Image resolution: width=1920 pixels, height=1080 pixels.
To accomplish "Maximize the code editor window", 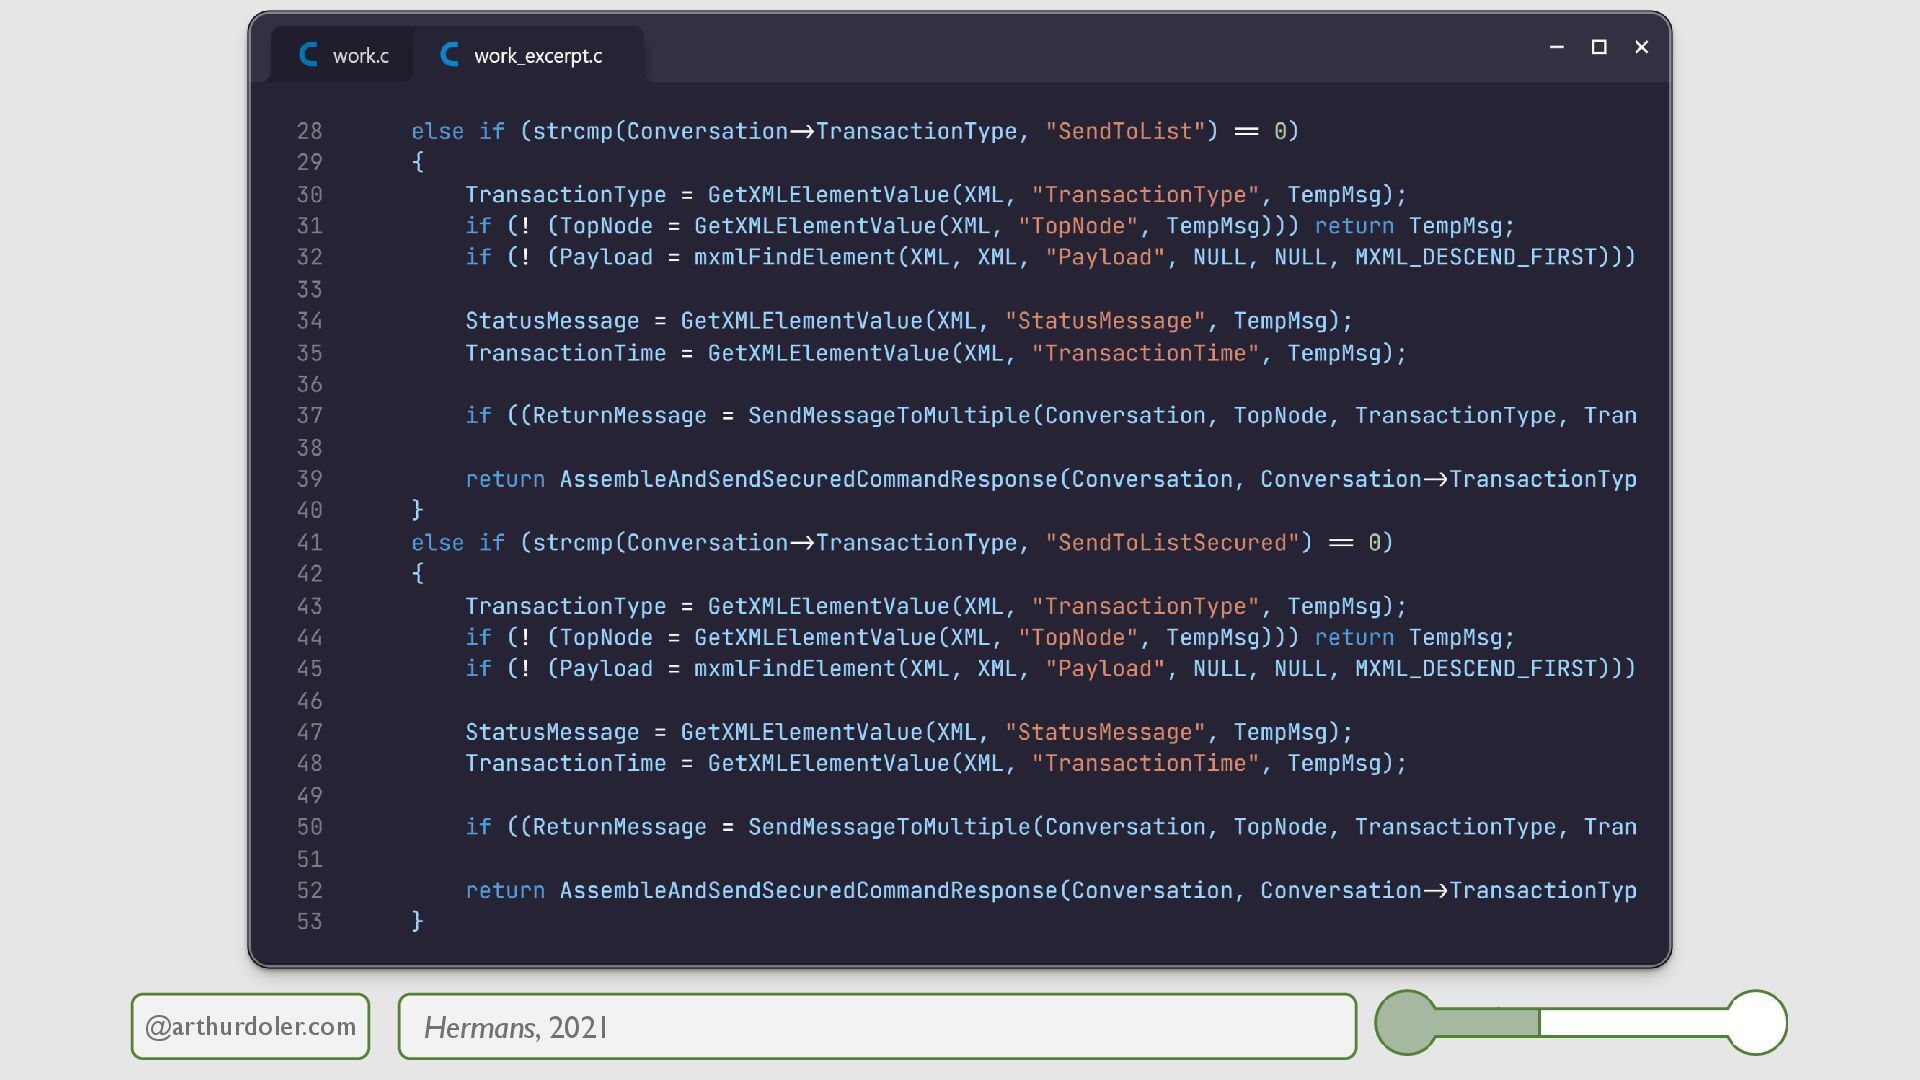I will (x=1599, y=47).
